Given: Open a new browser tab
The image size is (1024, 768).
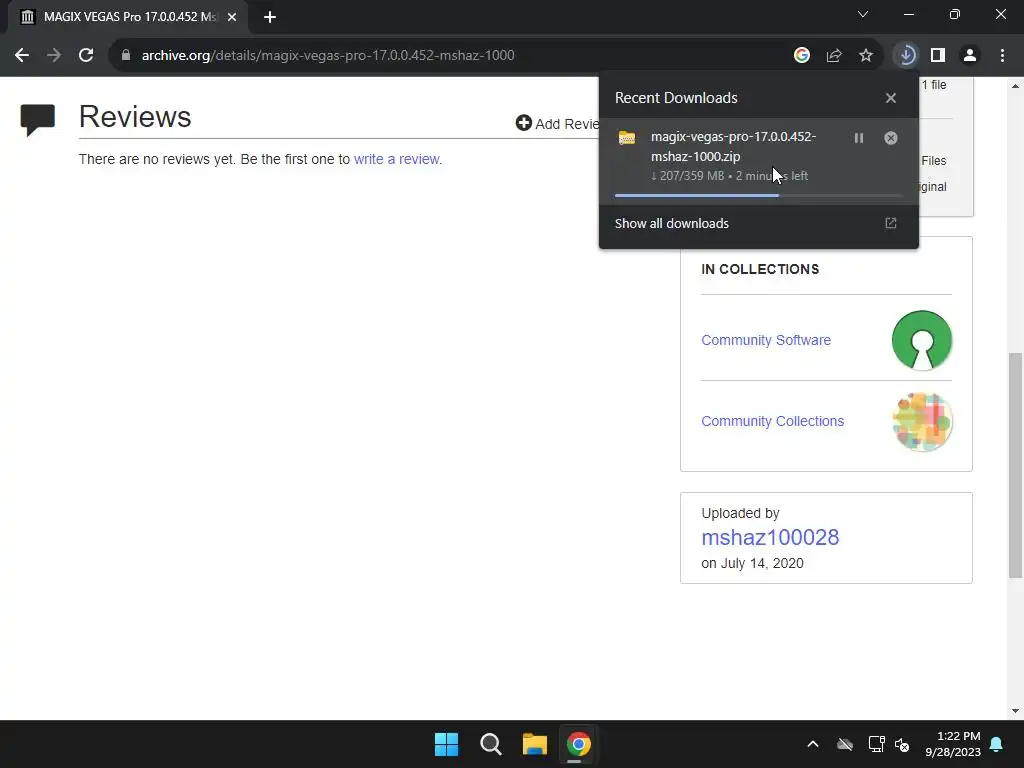Looking at the screenshot, I should 270,17.
